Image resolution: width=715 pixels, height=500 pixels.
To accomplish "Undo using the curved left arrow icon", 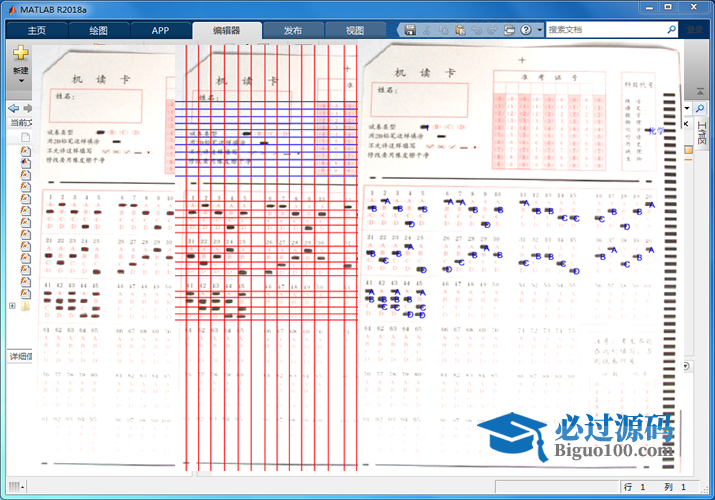I will click(477, 30).
